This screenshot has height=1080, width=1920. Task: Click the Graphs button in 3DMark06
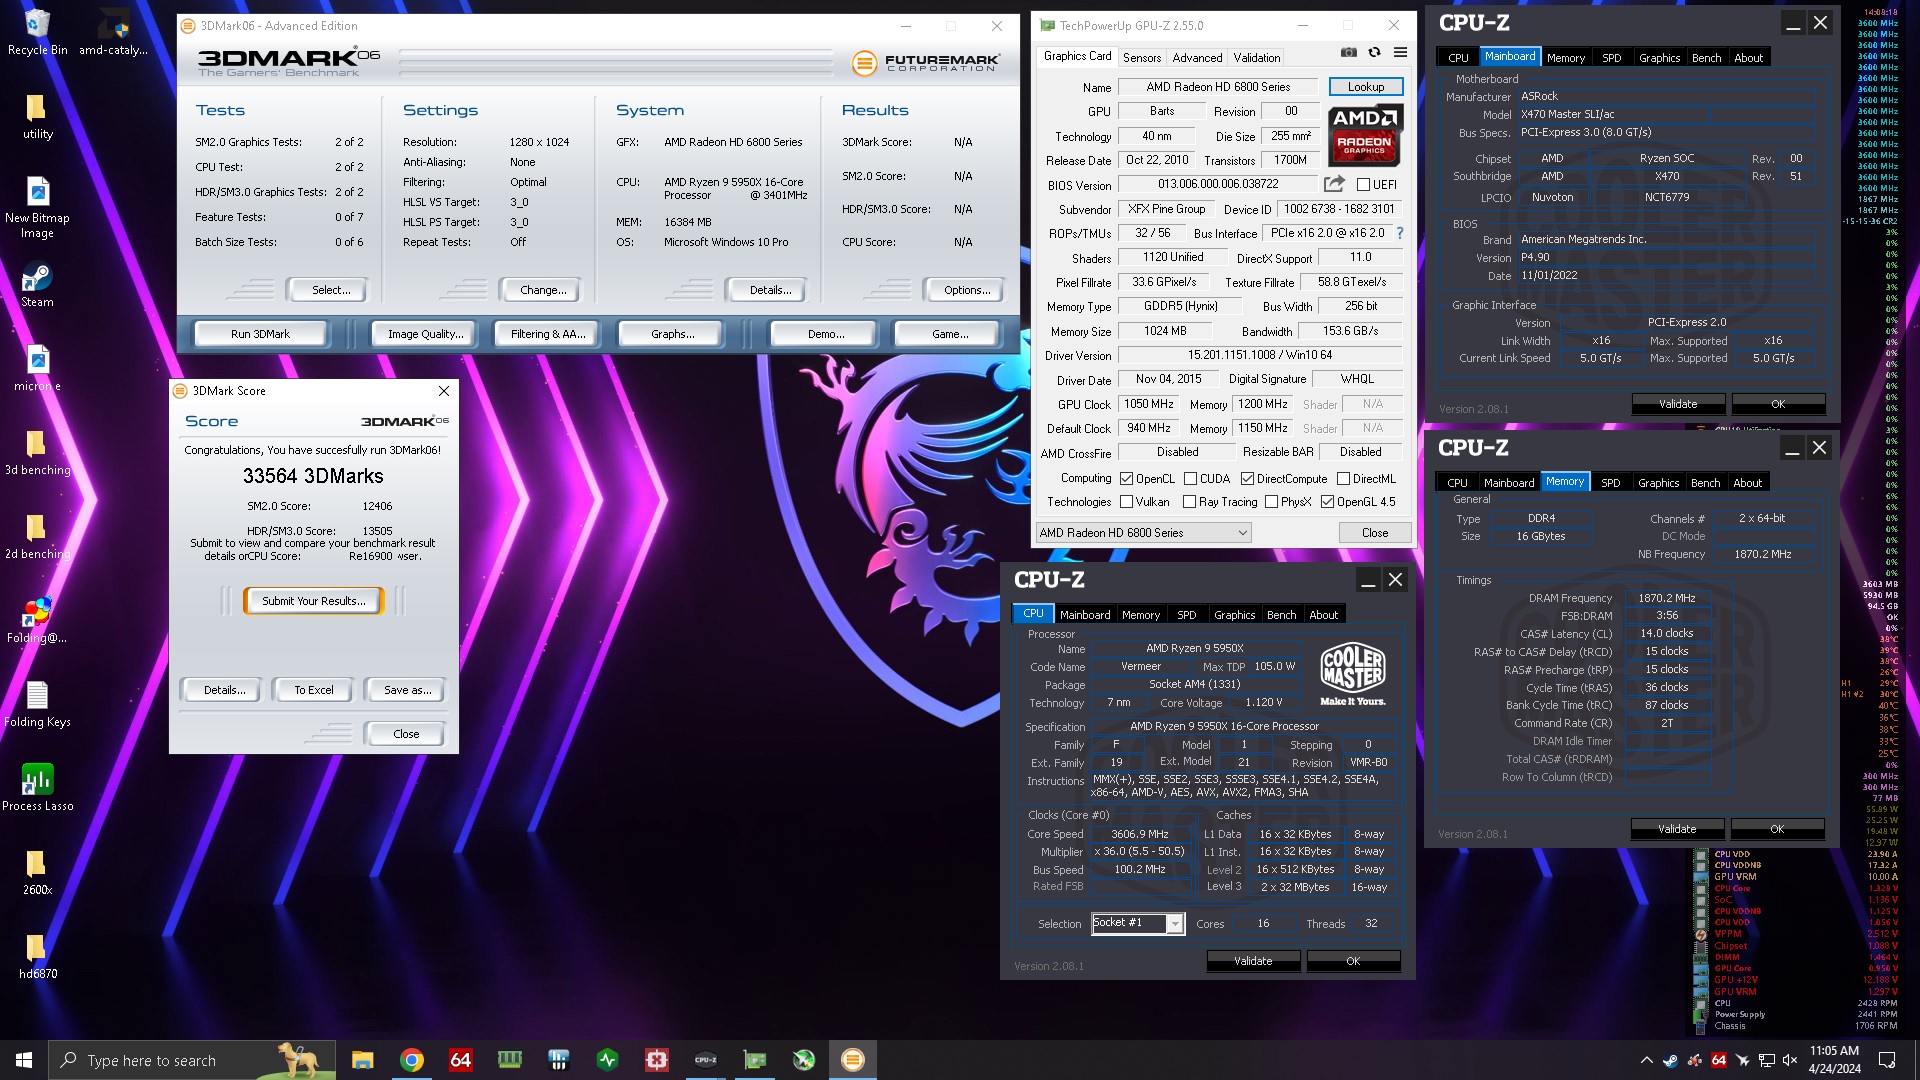pos(672,334)
